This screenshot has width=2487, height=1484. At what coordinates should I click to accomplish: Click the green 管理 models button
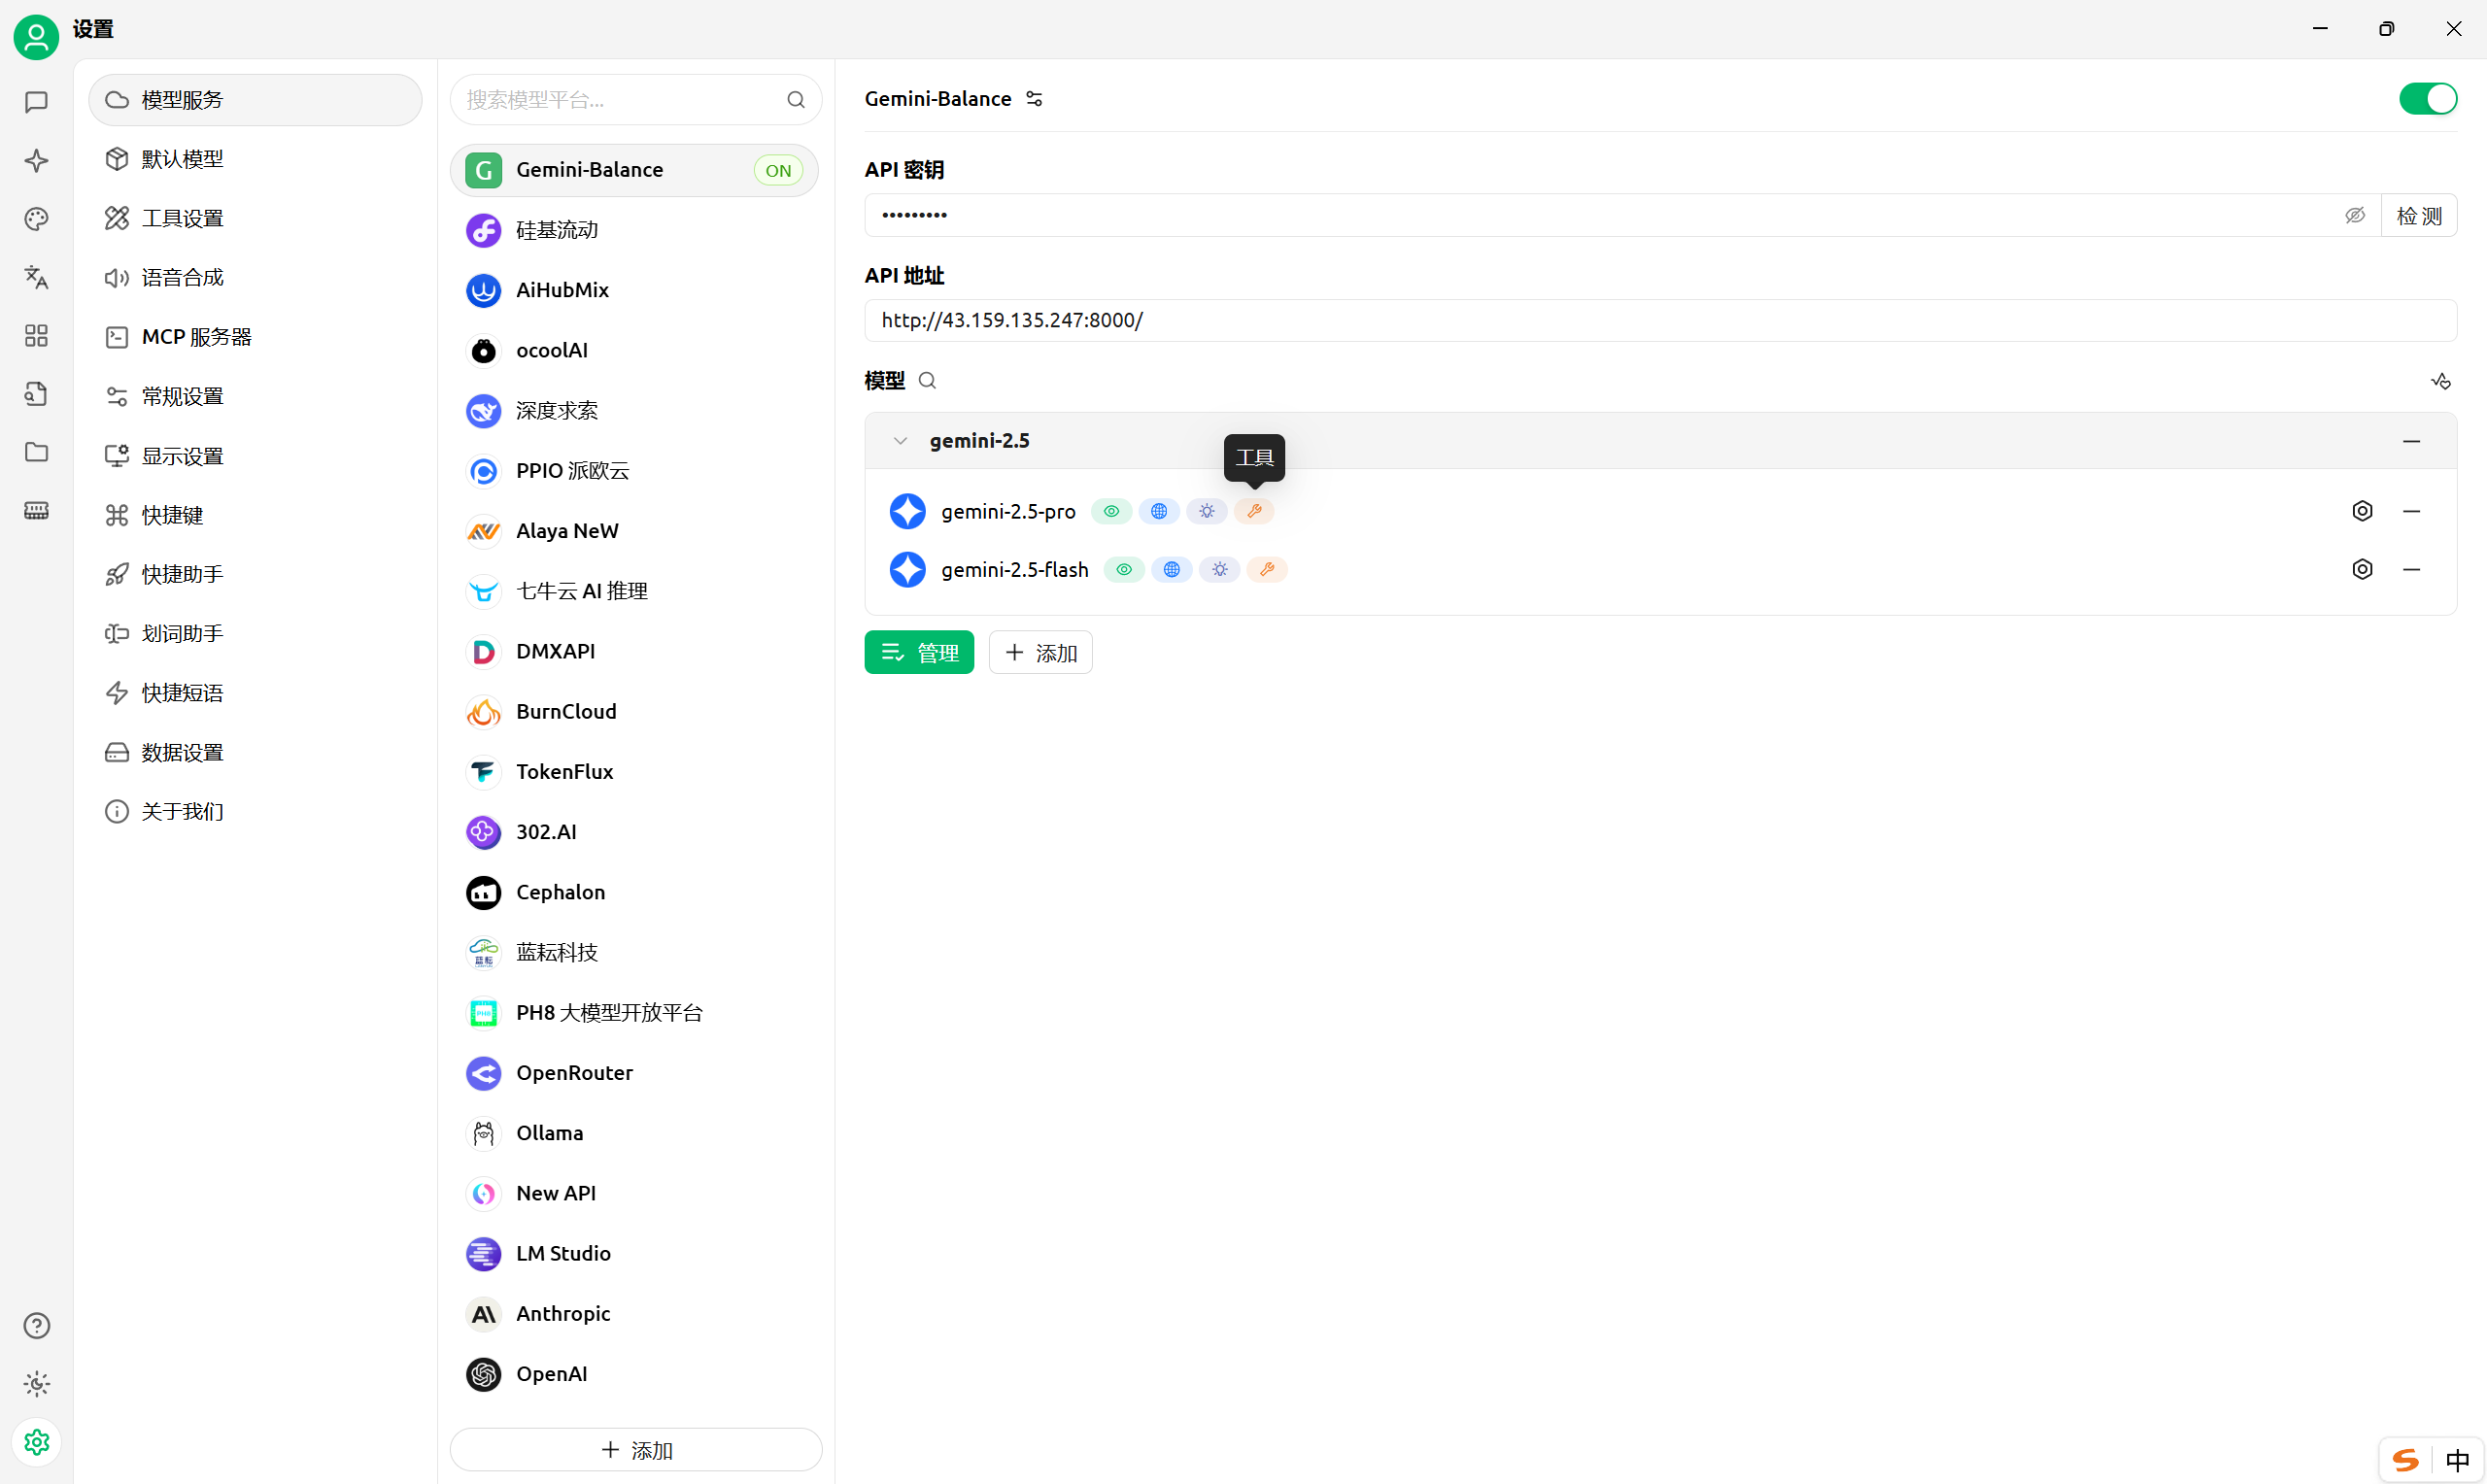[x=918, y=653]
